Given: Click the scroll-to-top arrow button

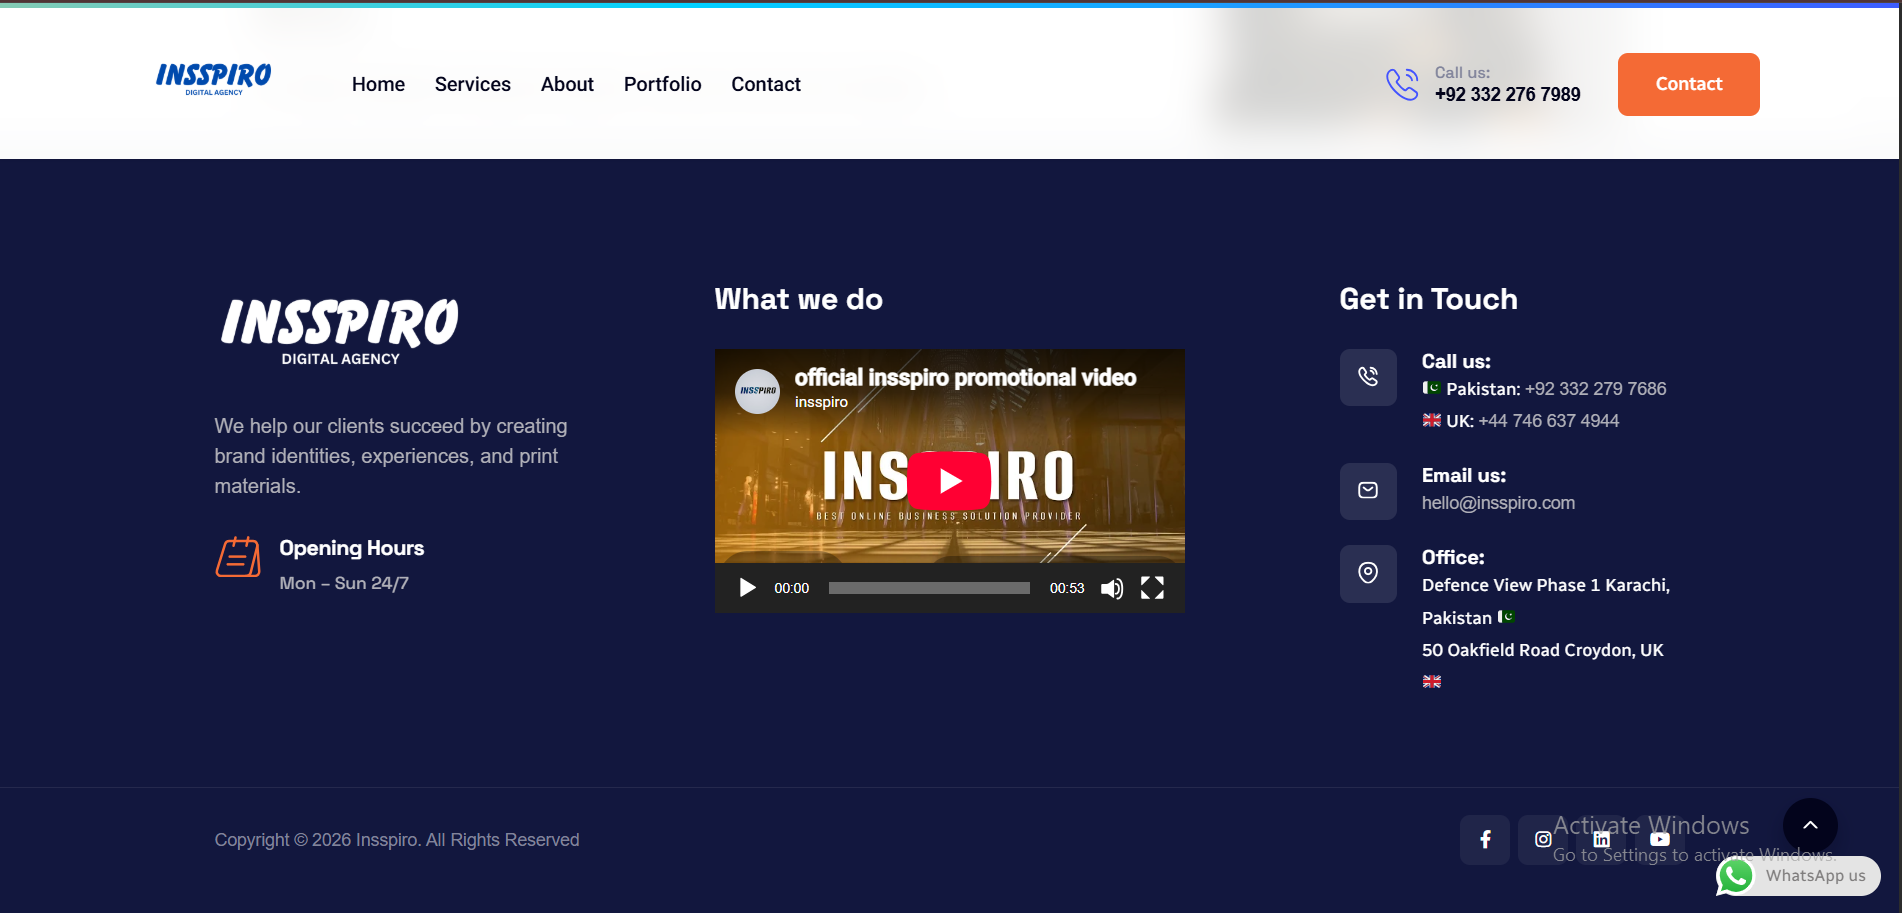Looking at the screenshot, I should (1810, 825).
